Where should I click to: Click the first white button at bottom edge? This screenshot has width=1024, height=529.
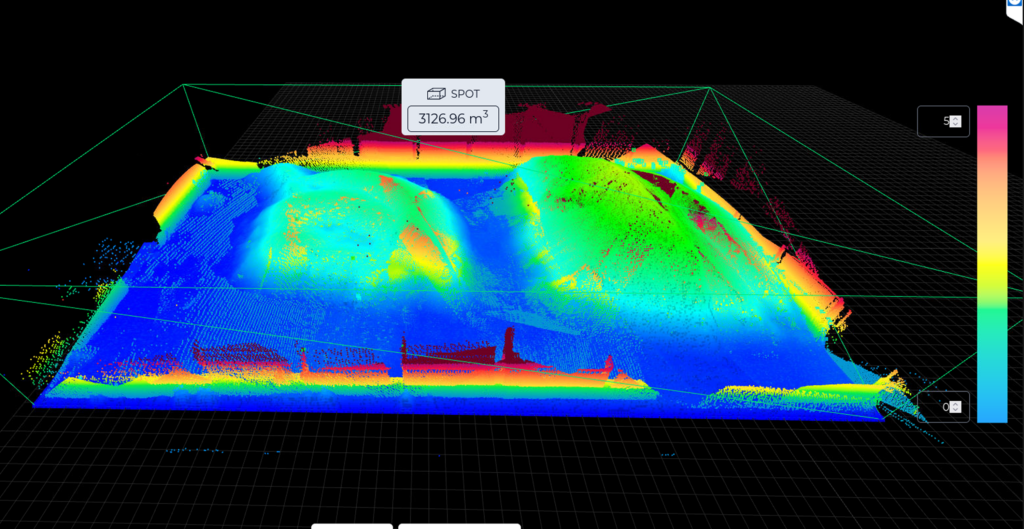(x=352, y=525)
